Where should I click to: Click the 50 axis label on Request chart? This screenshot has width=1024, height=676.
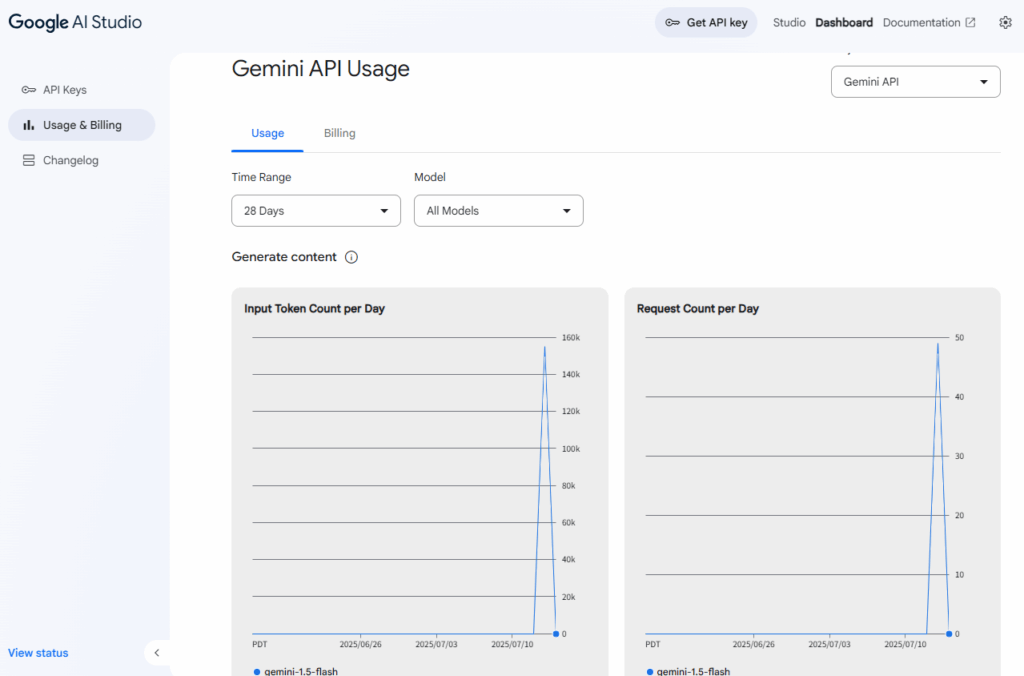(x=959, y=338)
